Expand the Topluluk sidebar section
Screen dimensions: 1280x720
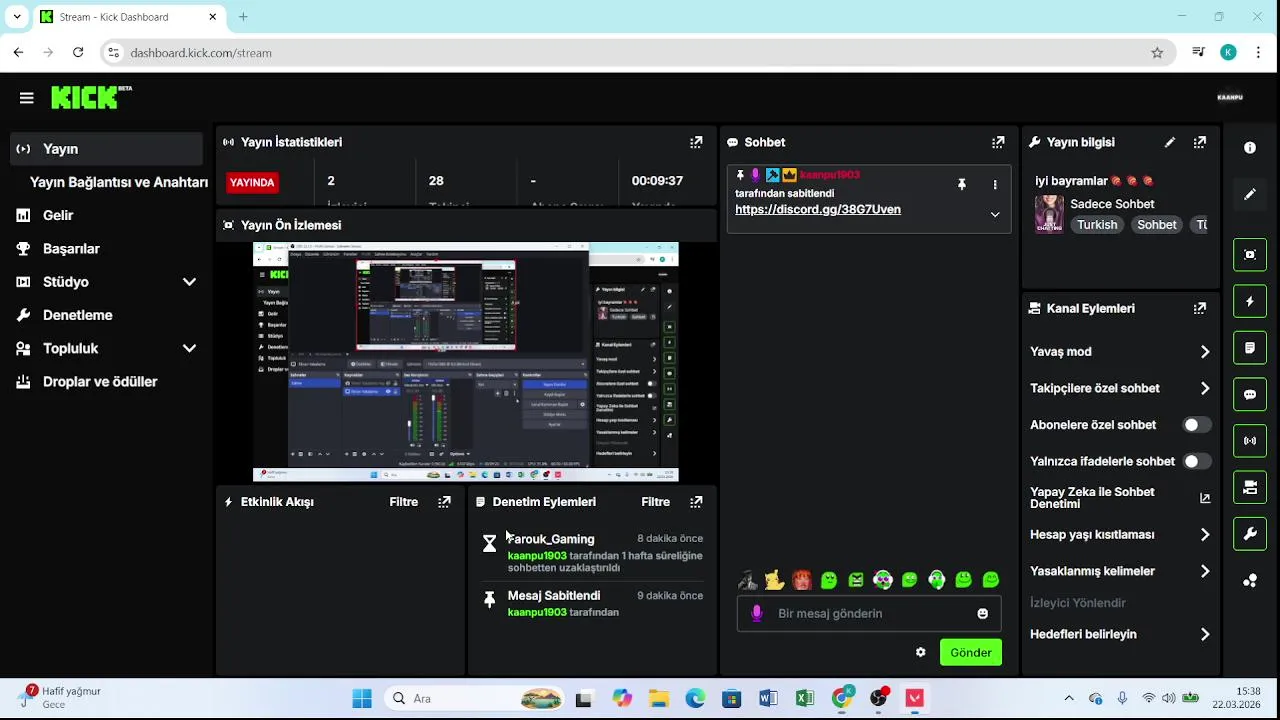pos(189,348)
